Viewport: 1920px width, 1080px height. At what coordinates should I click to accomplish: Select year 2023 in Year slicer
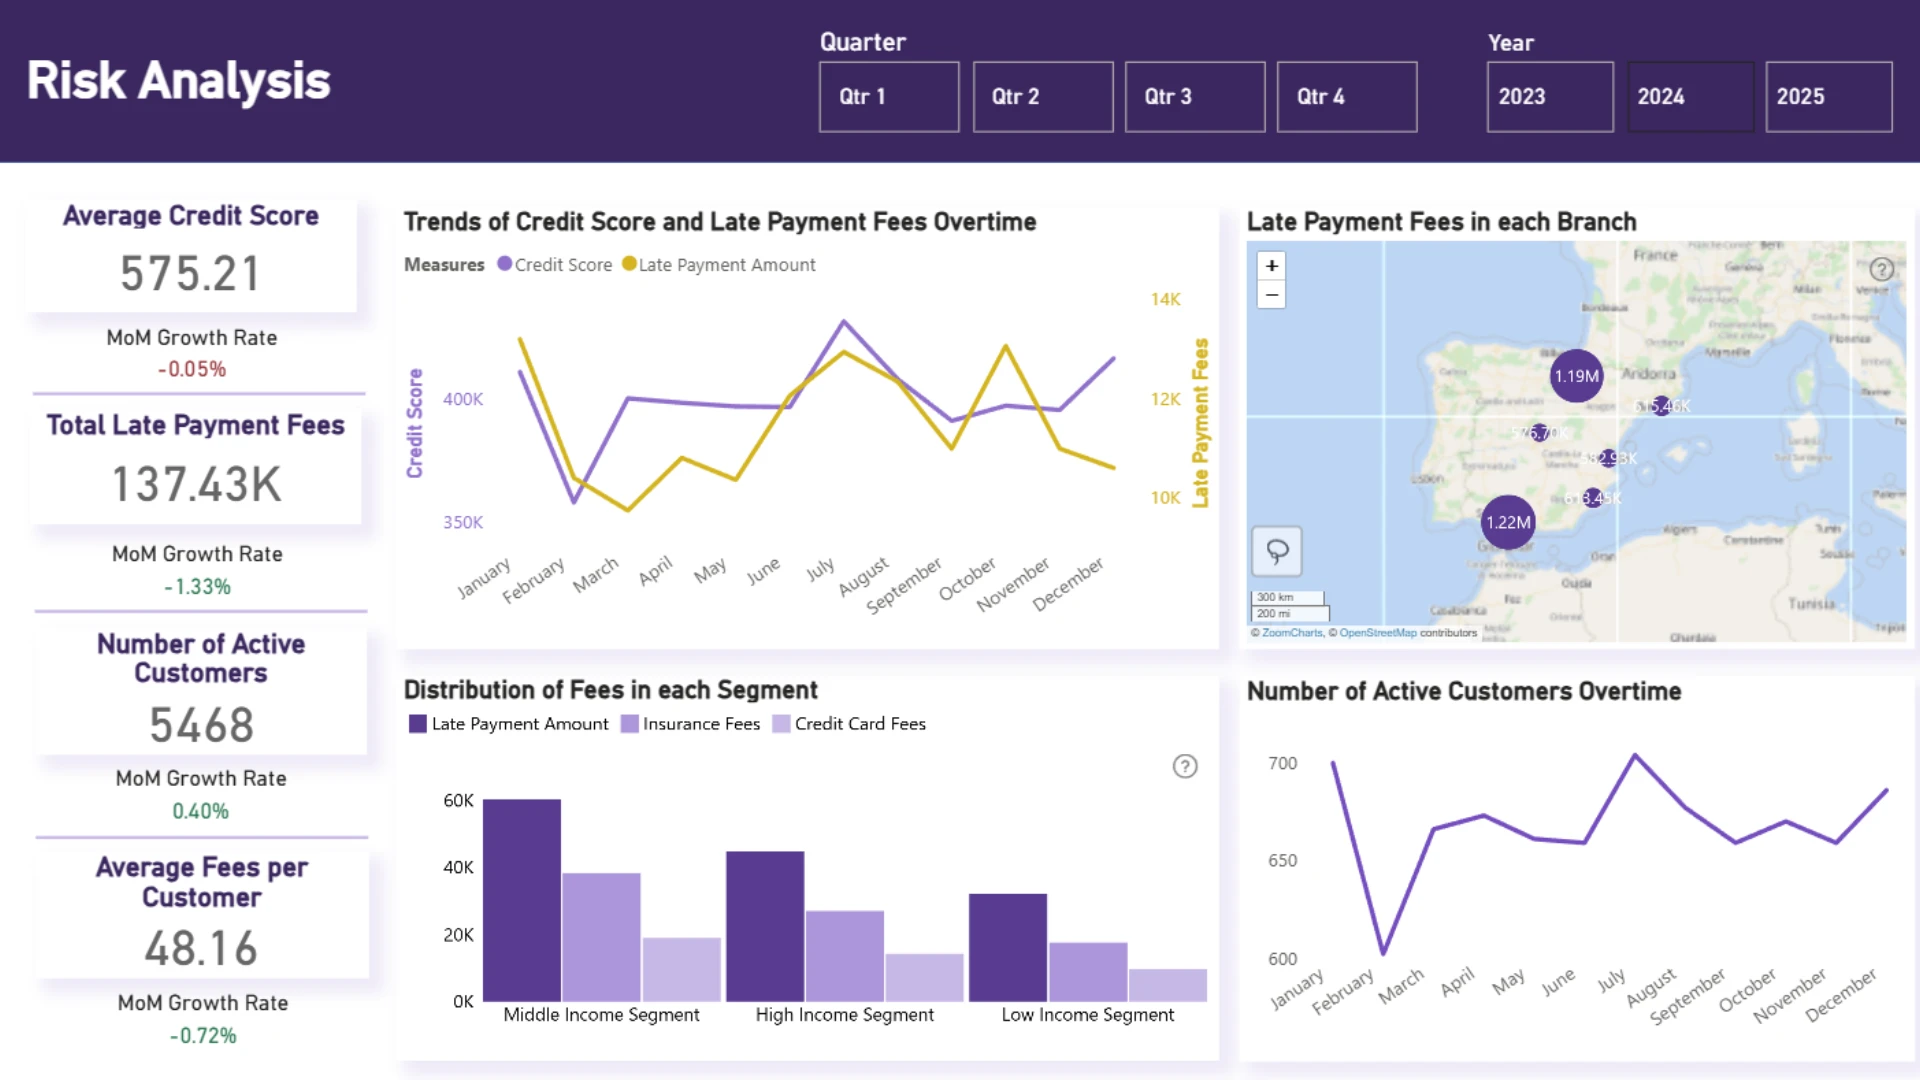click(x=1550, y=97)
